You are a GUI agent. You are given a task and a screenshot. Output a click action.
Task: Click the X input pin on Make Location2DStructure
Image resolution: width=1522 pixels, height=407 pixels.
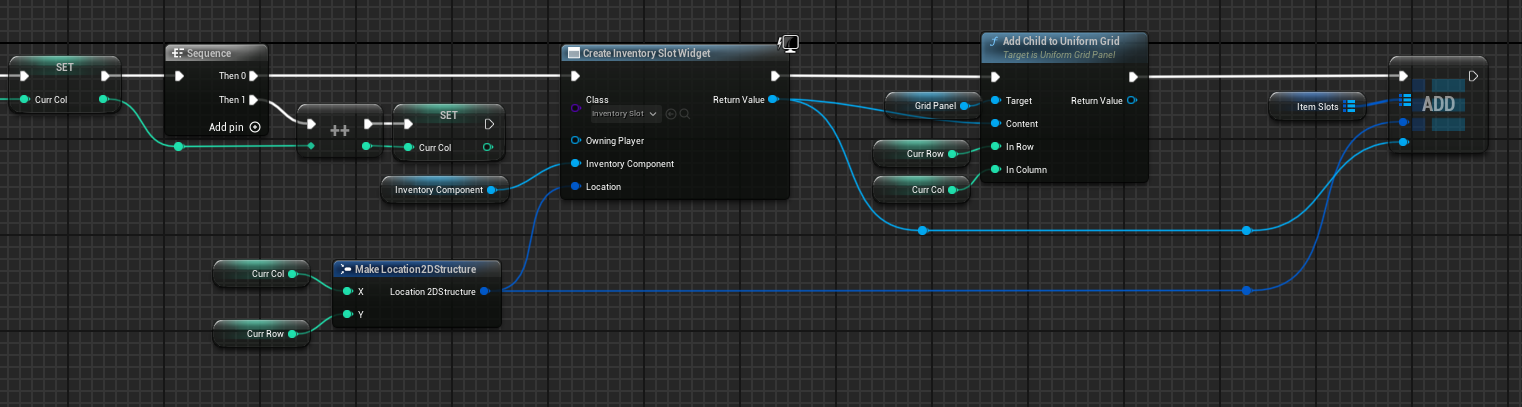pos(347,292)
